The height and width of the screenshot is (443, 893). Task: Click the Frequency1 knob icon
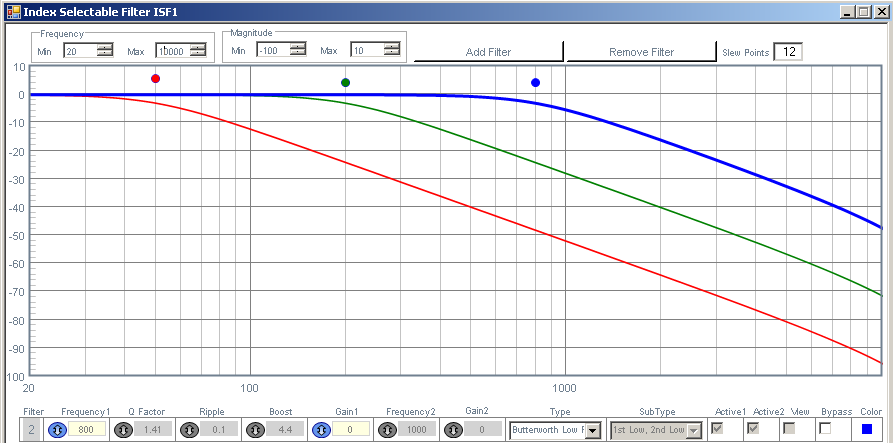point(57,430)
